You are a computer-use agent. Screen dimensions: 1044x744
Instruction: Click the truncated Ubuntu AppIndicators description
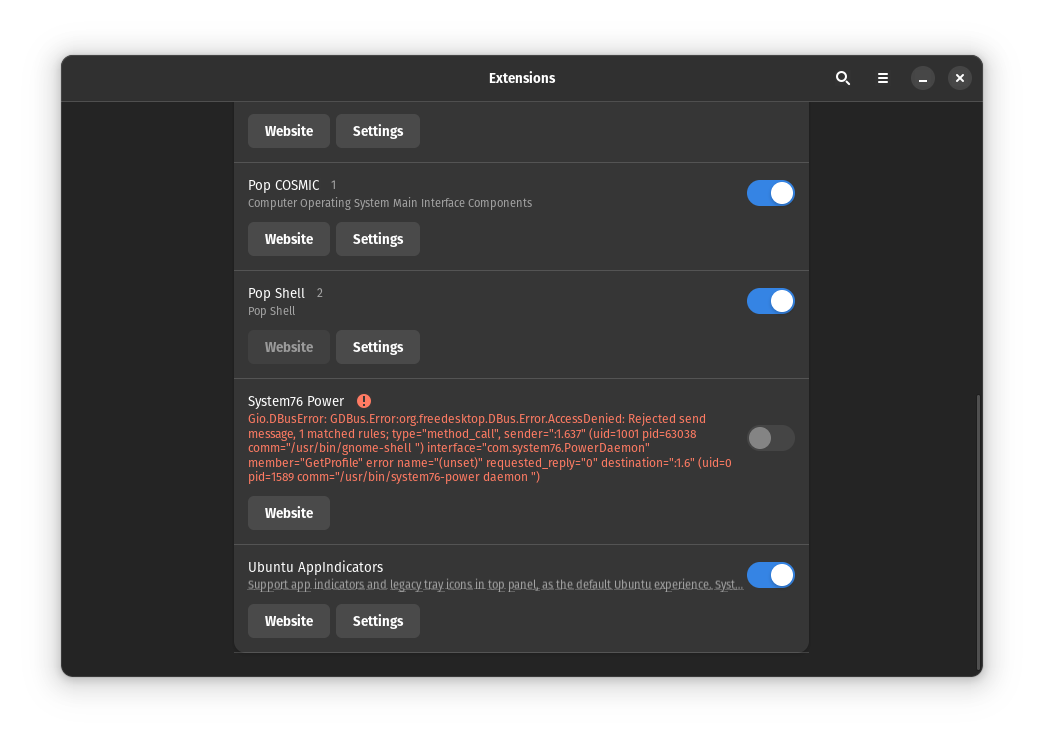coord(496,584)
